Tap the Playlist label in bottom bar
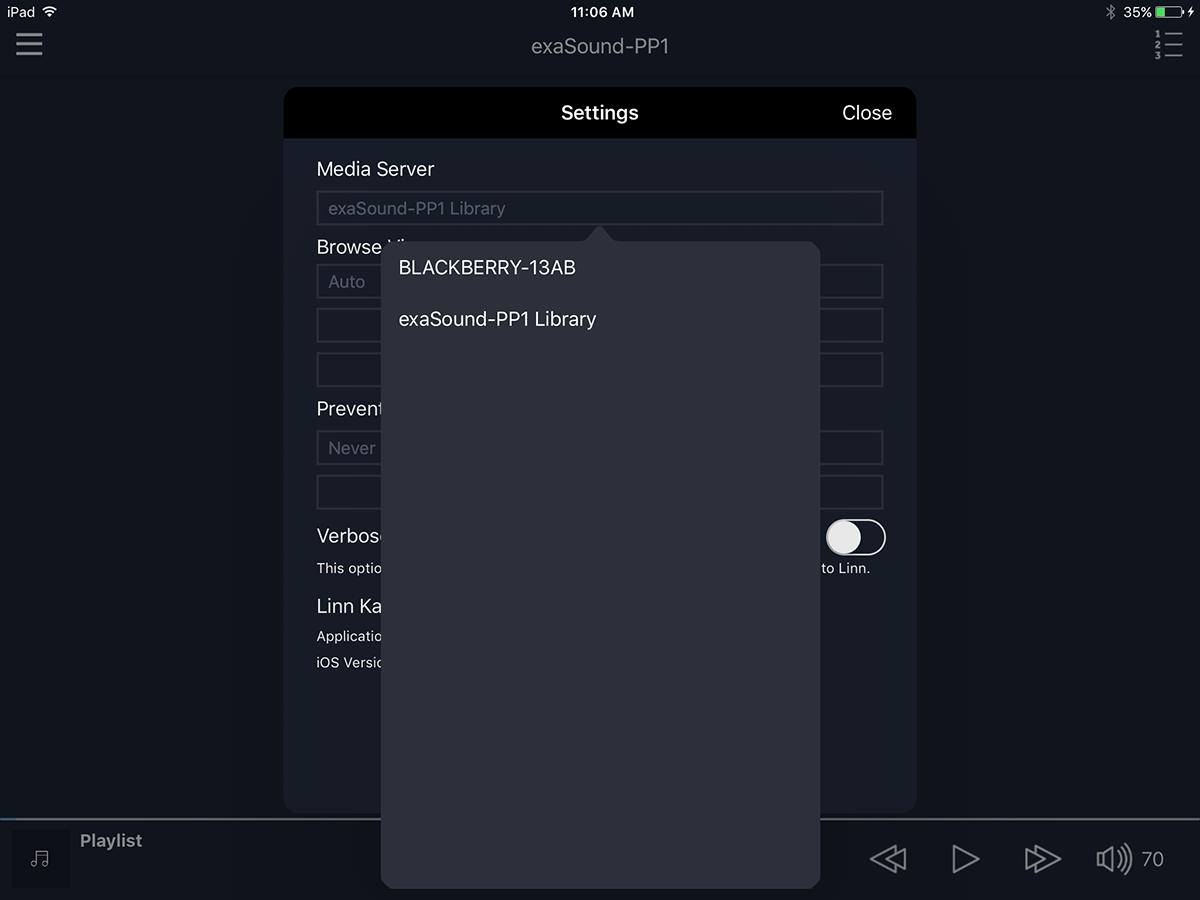This screenshot has height=900, width=1200. coord(111,841)
